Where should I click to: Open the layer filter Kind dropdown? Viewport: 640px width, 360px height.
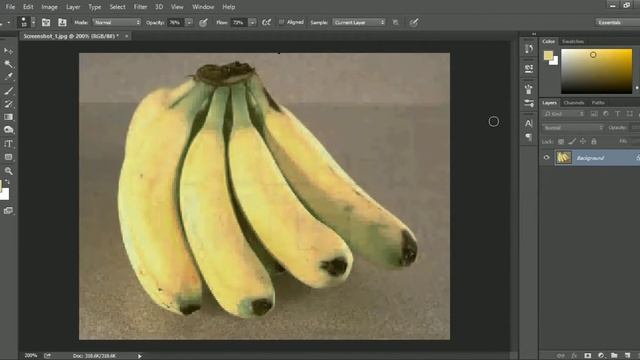point(564,114)
